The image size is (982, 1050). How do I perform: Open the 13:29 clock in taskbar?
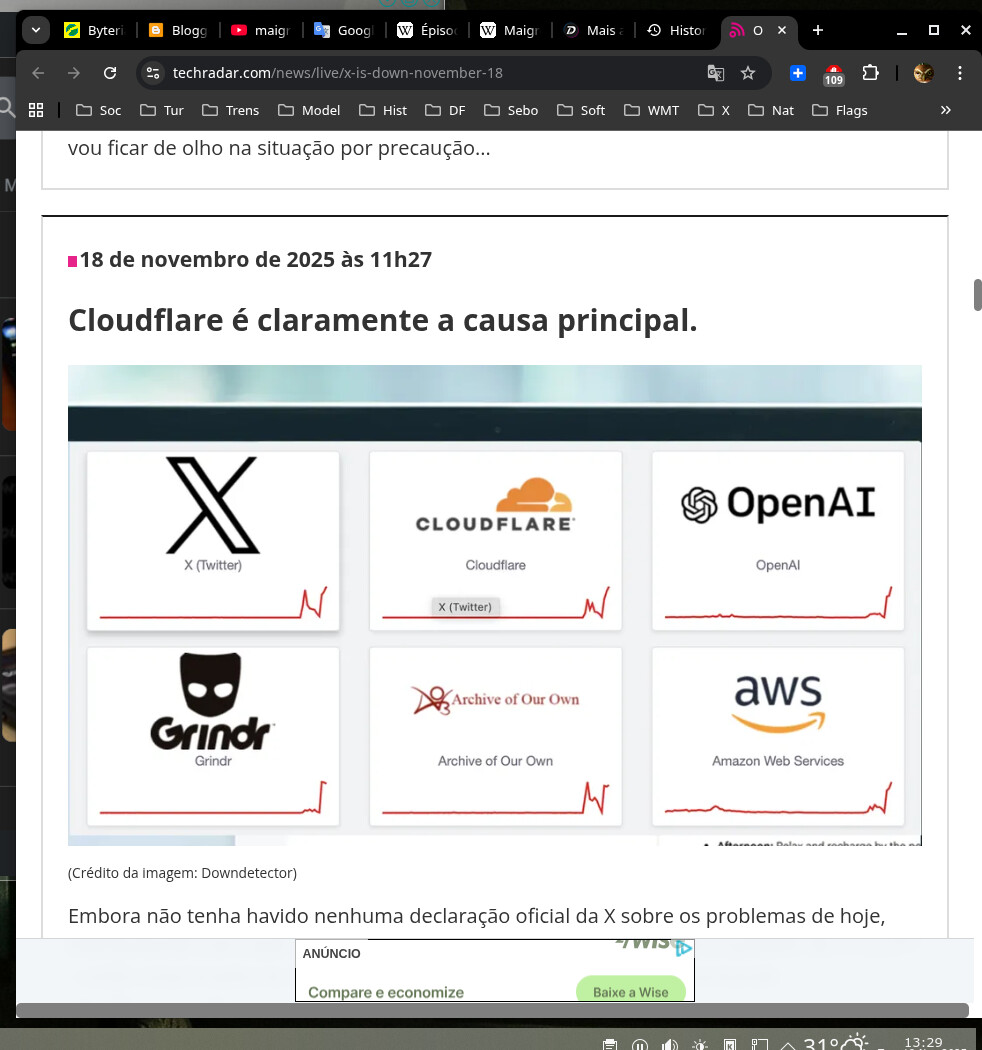point(924,1043)
